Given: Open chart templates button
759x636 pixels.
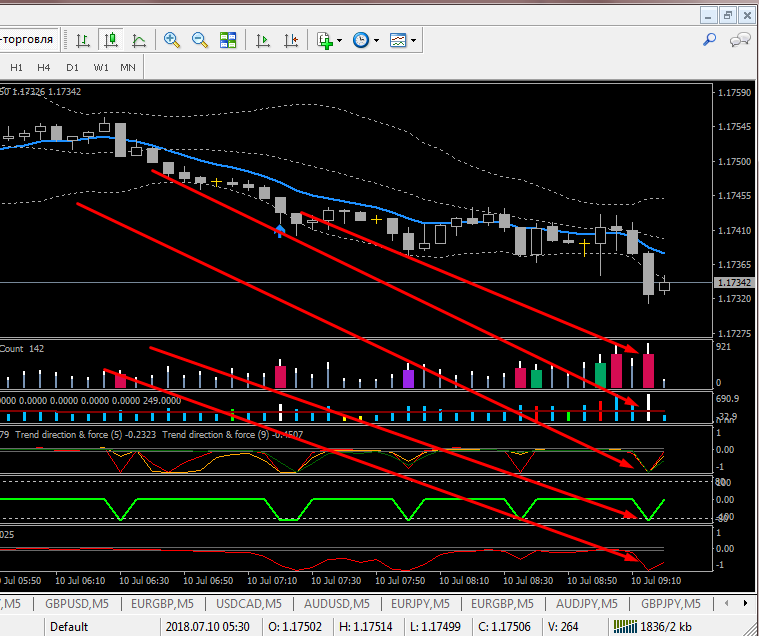Looking at the screenshot, I should (x=398, y=40).
